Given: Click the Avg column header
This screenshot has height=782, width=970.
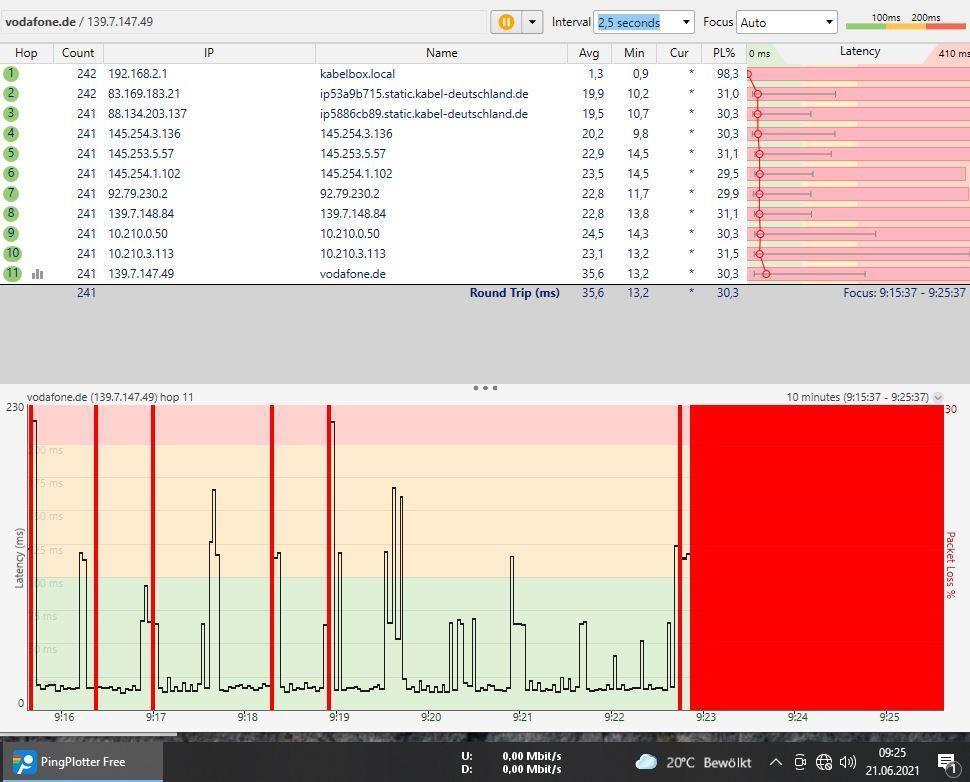Looking at the screenshot, I should tap(589, 53).
